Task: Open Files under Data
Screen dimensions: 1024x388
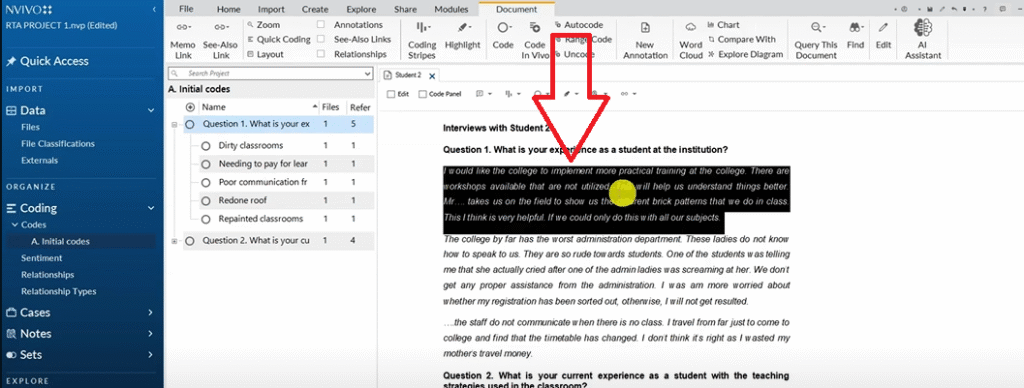Action: (30, 127)
